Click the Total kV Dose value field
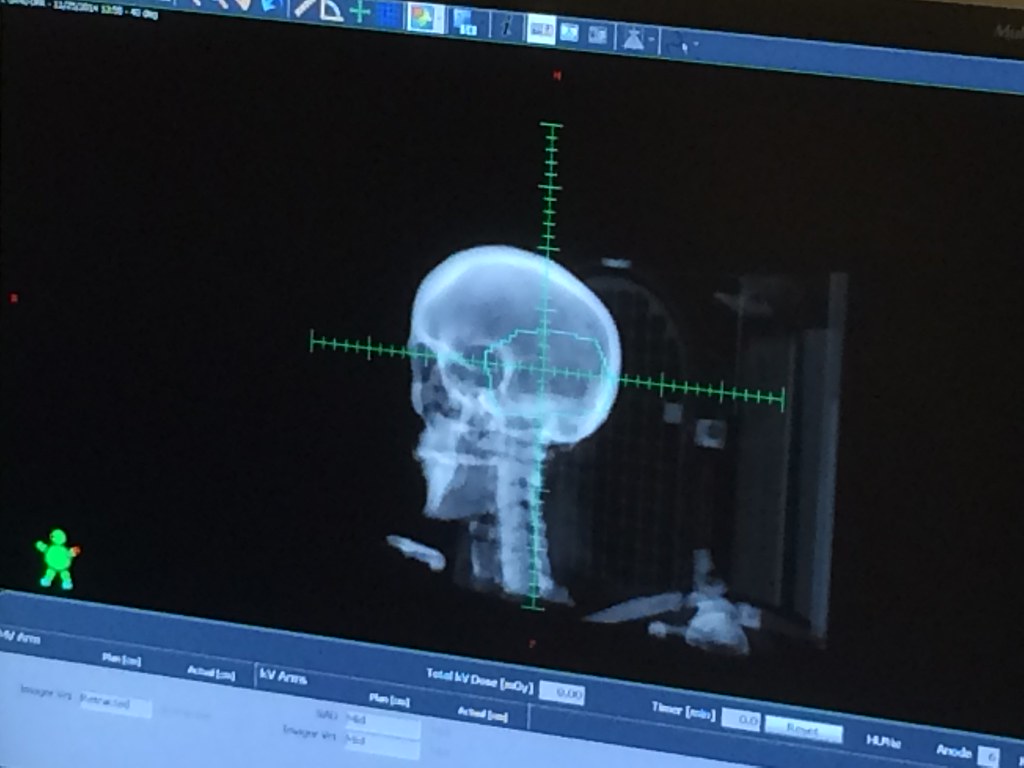Screen dimensions: 1024x768 561,692
